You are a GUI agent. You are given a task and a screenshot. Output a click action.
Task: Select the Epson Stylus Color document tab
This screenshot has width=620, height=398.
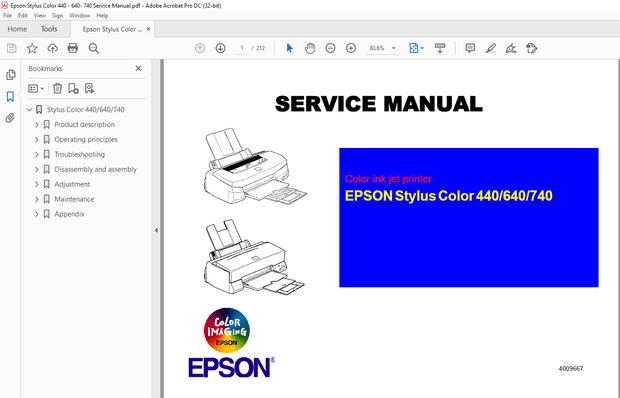(x=112, y=29)
